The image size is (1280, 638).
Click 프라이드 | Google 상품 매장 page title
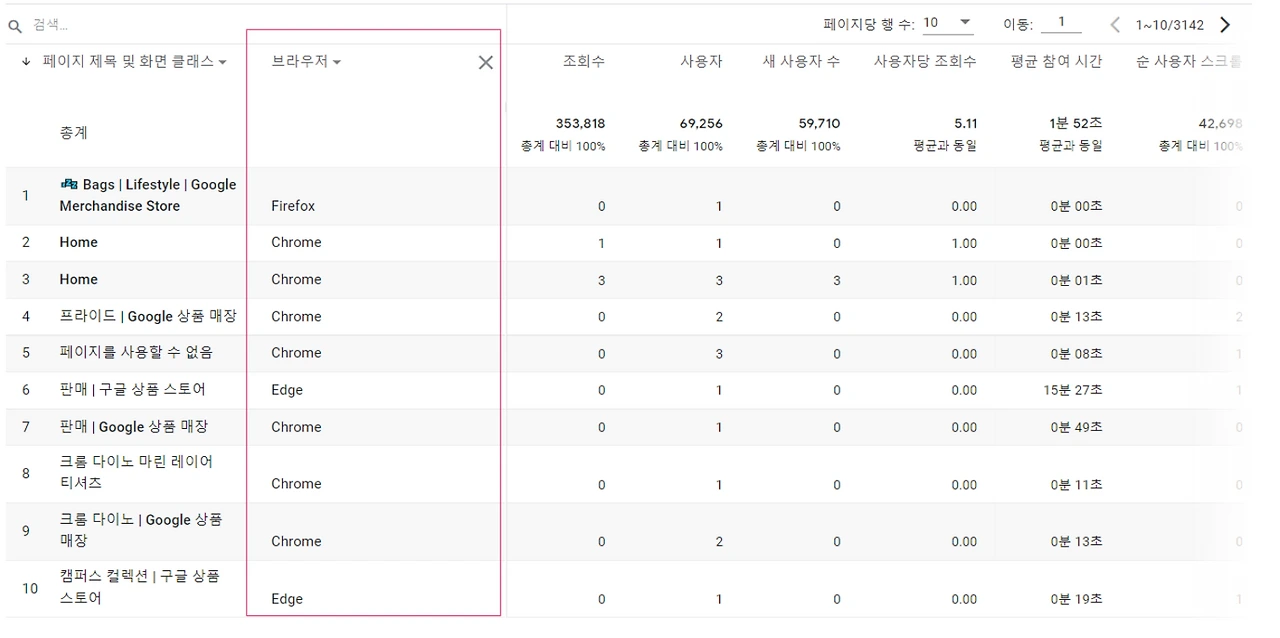coord(147,316)
